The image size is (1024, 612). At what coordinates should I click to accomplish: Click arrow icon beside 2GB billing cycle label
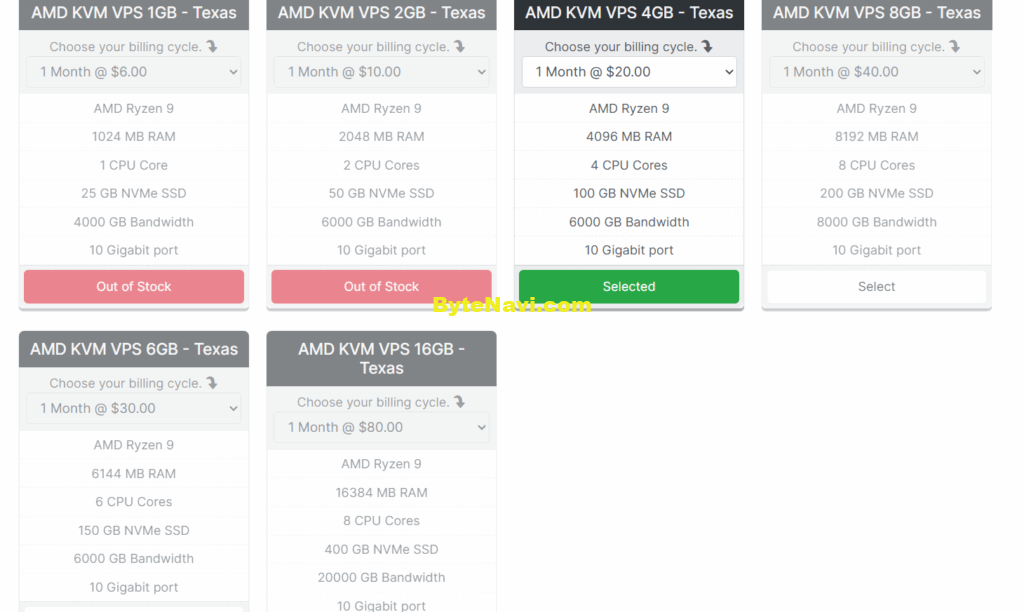[x=460, y=46]
